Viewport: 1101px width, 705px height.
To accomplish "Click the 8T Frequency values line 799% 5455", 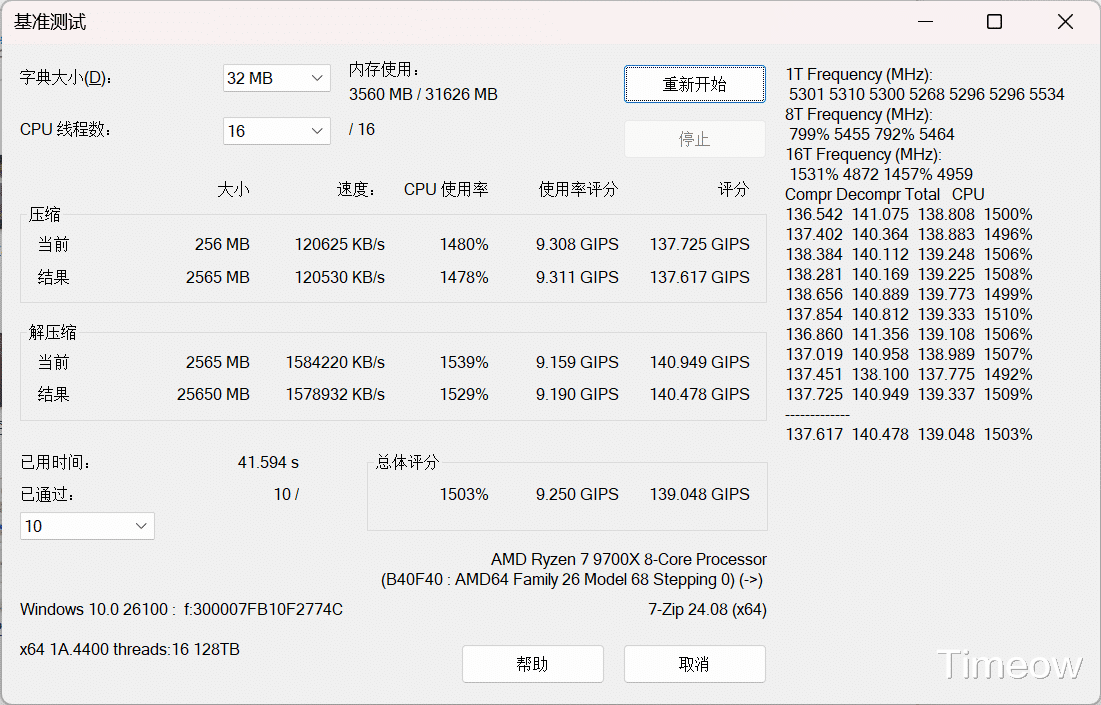I will [871, 134].
